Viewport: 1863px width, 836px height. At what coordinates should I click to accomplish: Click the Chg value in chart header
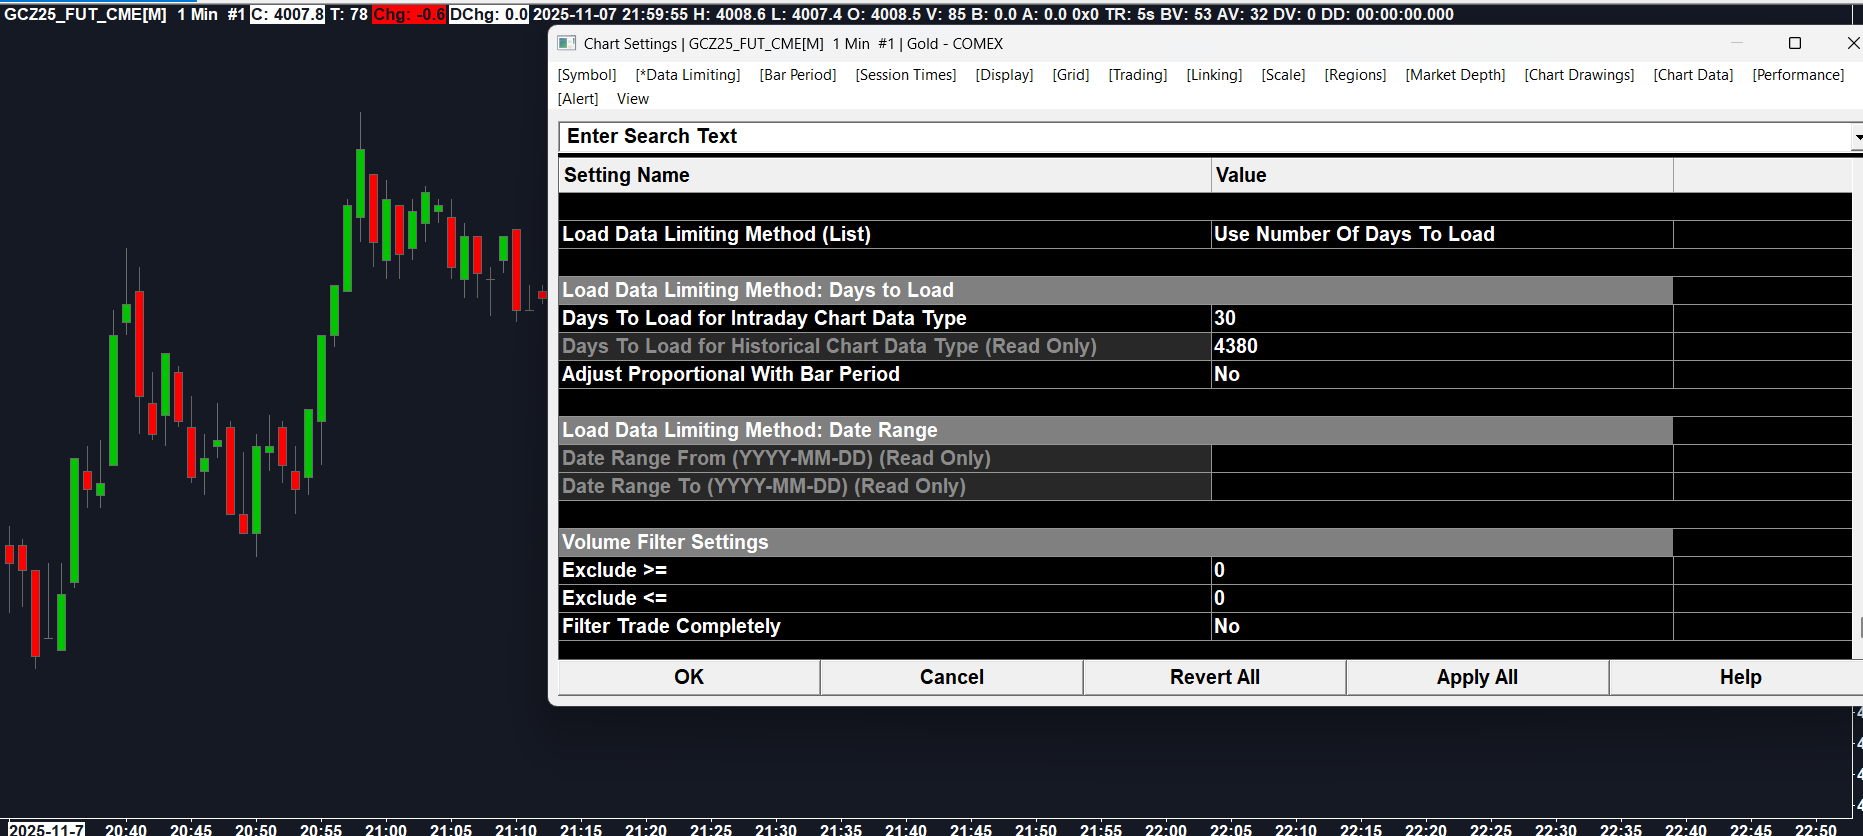(408, 14)
